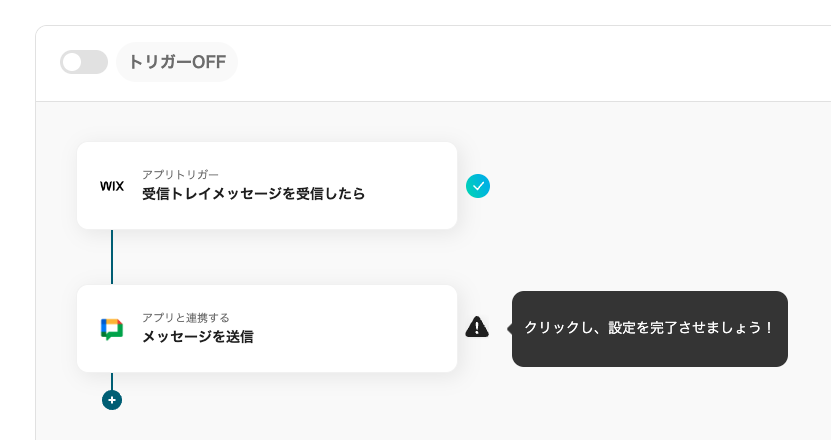
Task: Select the アプリトリガー caption text
Action: coord(180,174)
